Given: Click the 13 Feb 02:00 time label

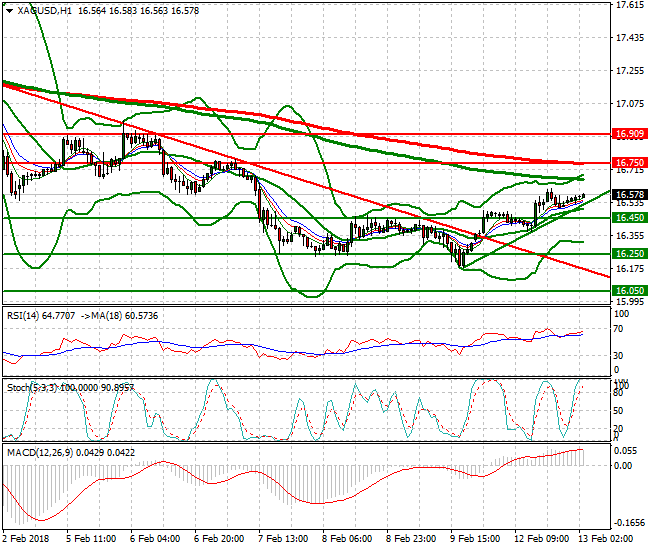Looking at the screenshot, I should tap(605, 539).
